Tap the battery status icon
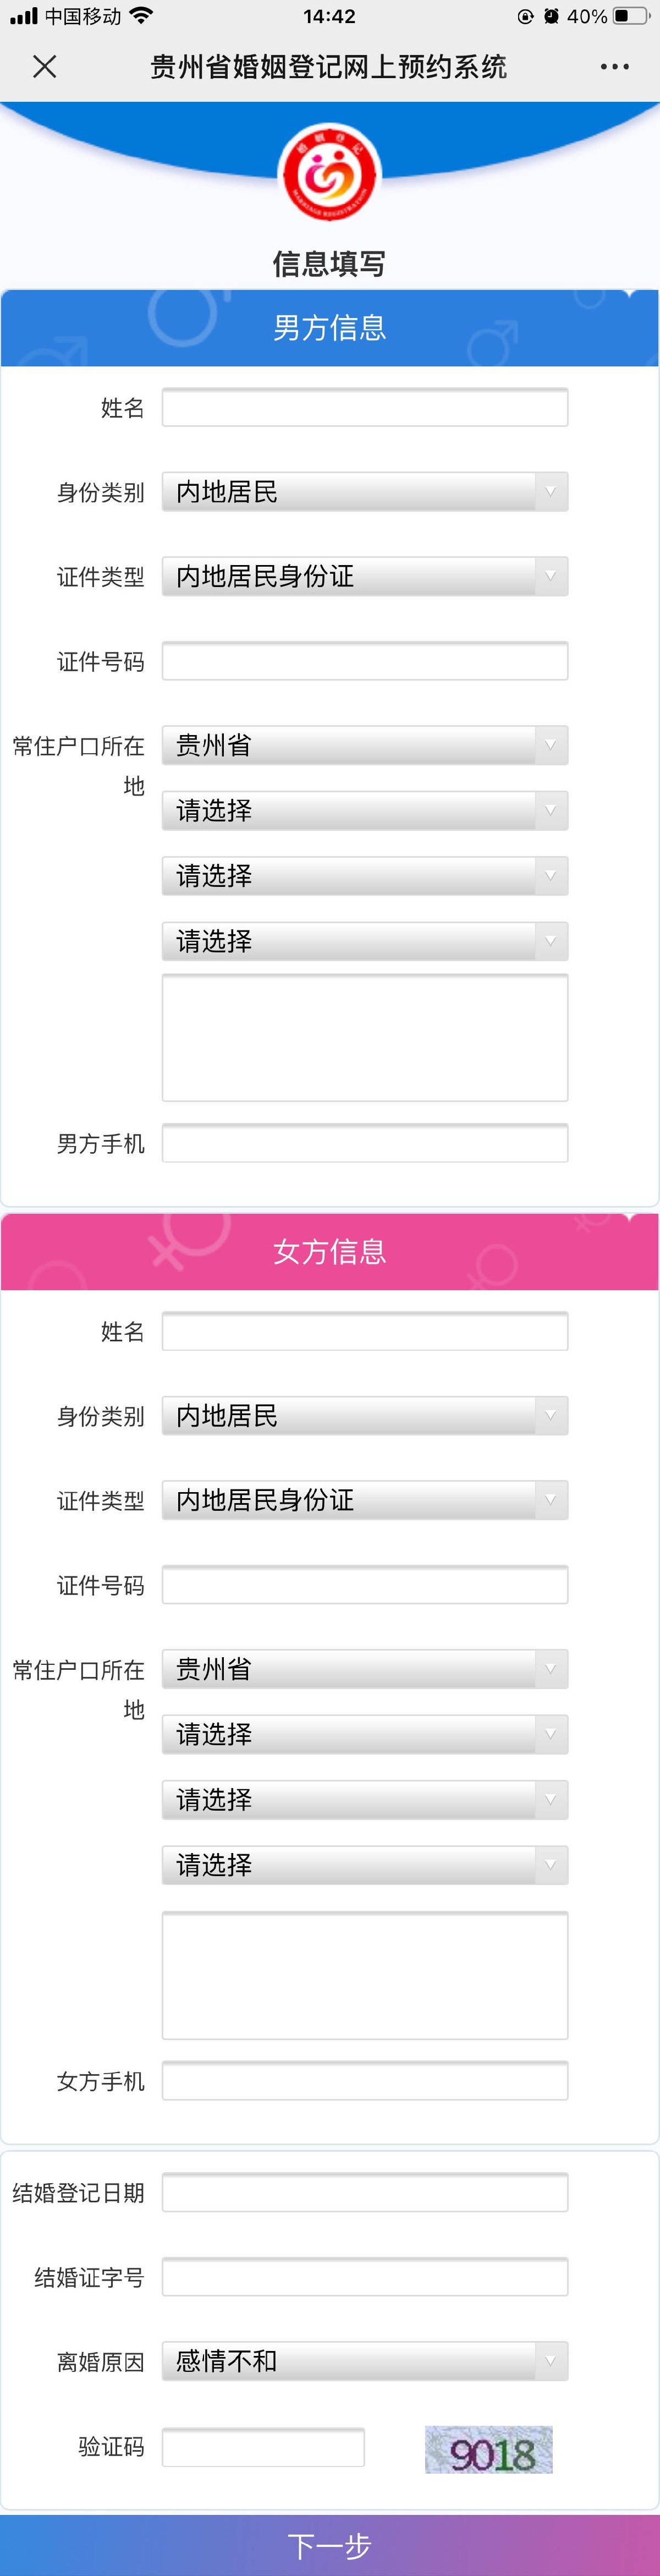 pyautogui.click(x=629, y=16)
